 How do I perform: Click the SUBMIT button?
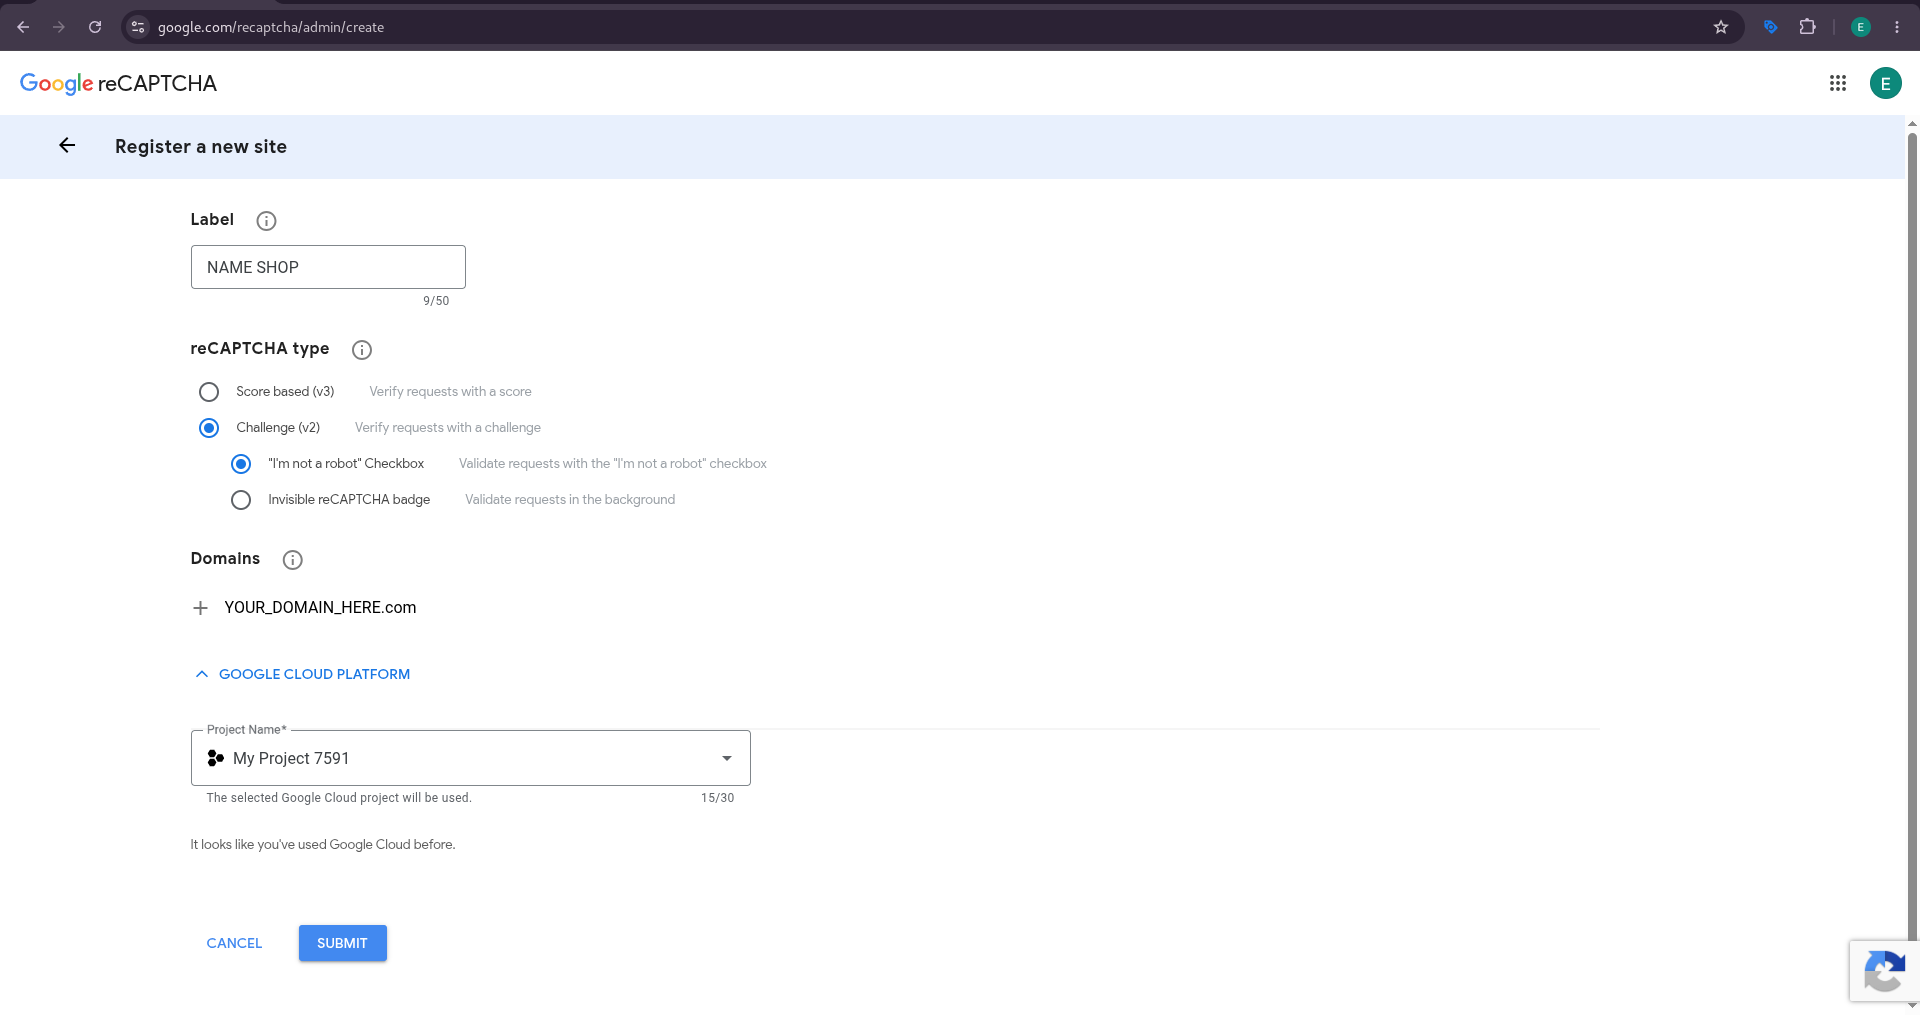[343, 943]
